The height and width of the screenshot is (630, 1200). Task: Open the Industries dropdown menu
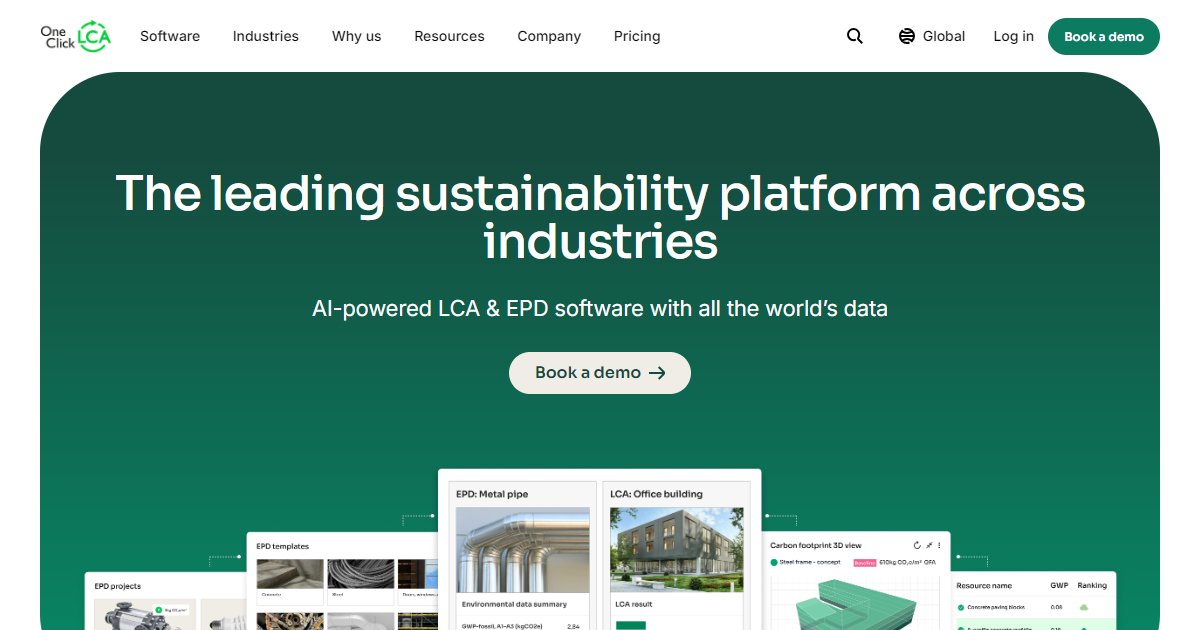(x=265, y=36)
